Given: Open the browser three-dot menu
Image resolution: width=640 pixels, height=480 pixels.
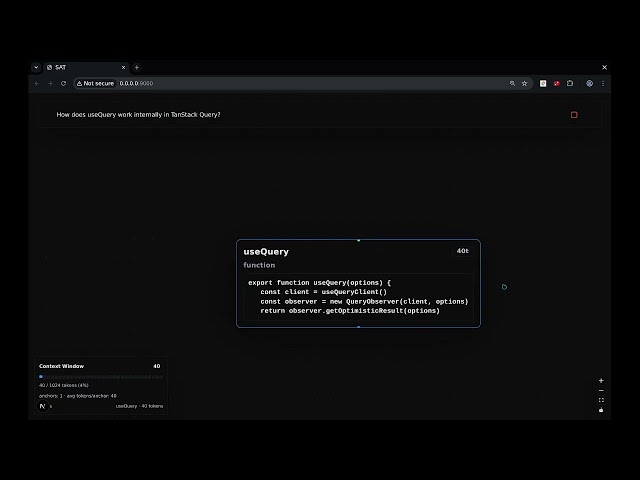Looking at the screenshot, I should point(603,83).
